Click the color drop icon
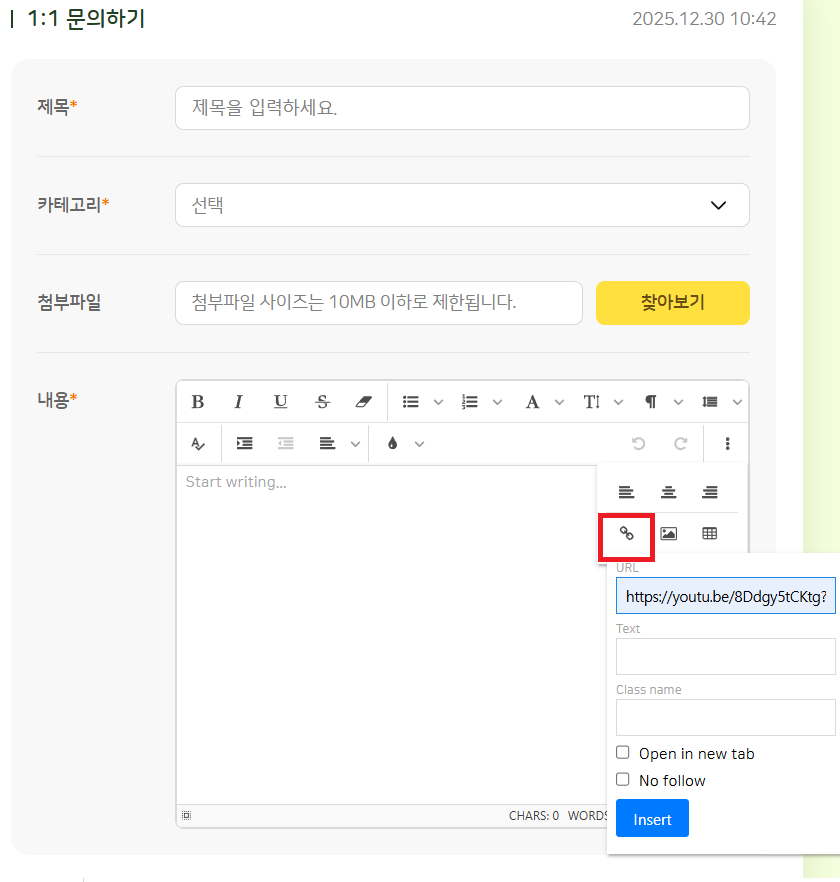Screen dimensions: 840x882 point(393,444)
